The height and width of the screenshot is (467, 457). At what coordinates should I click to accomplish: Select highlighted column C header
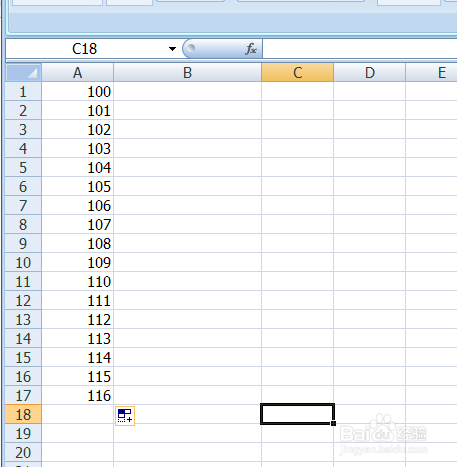[297, 72]
